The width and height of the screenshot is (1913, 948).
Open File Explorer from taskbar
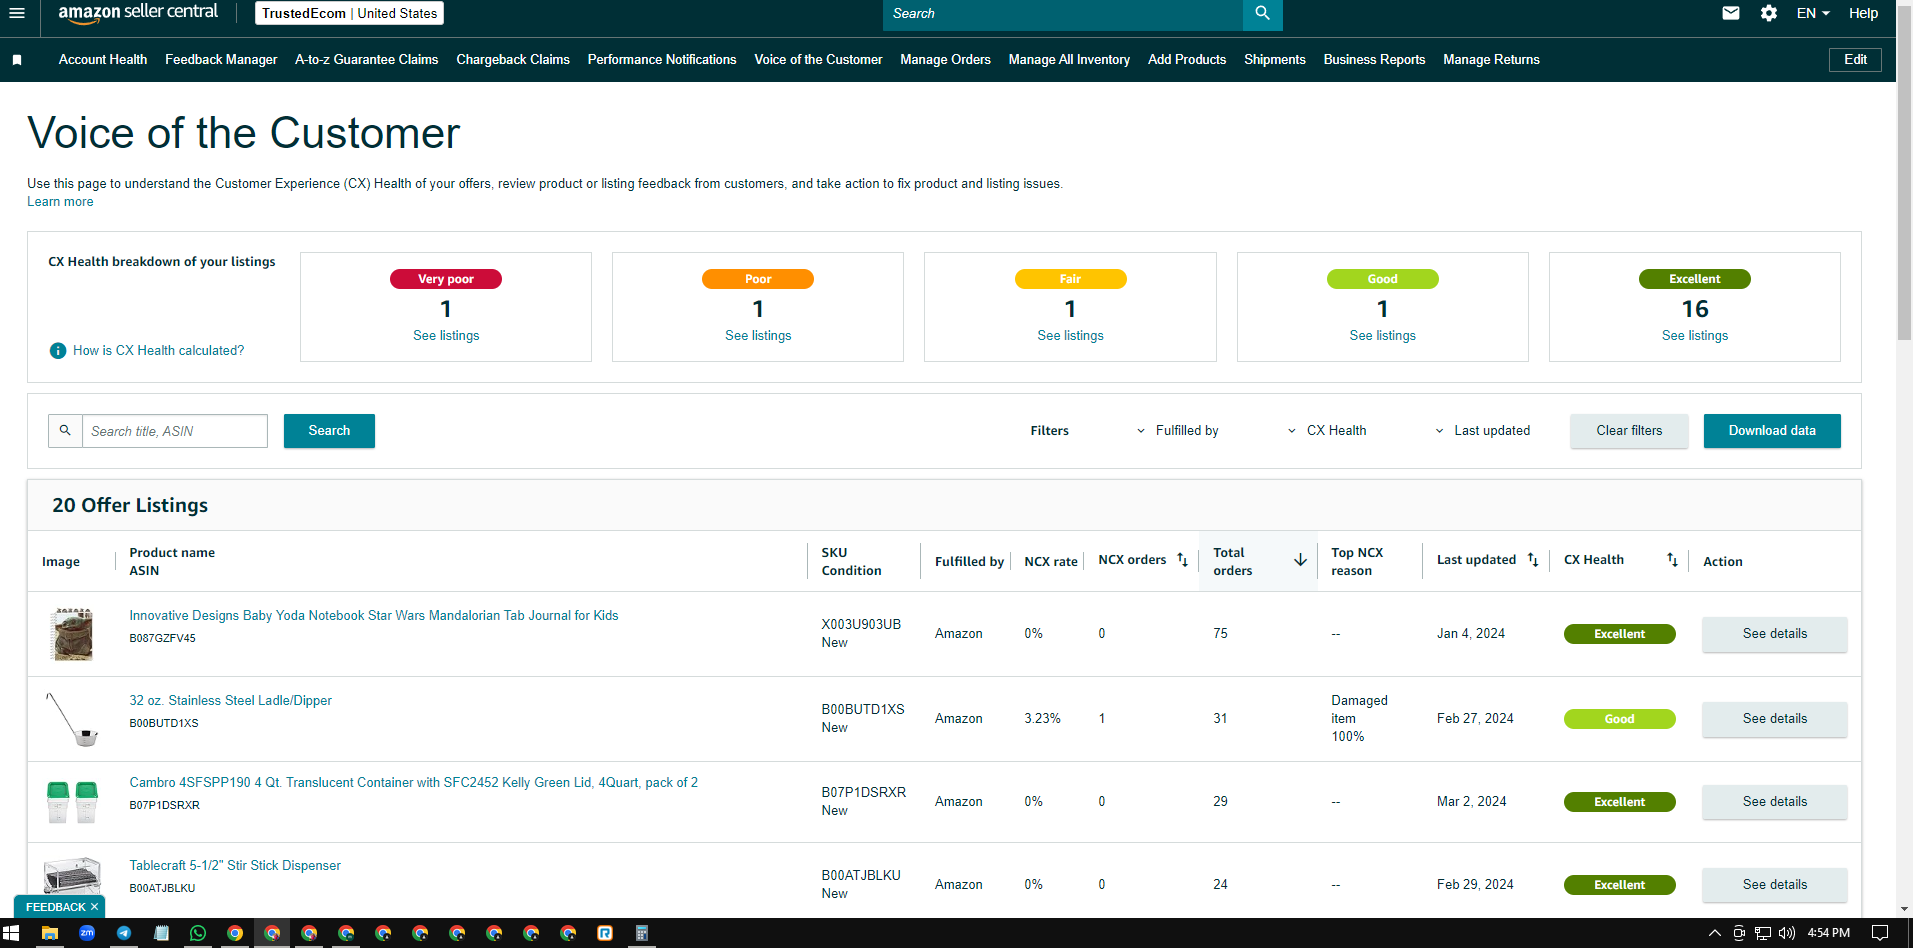[49, 933]
